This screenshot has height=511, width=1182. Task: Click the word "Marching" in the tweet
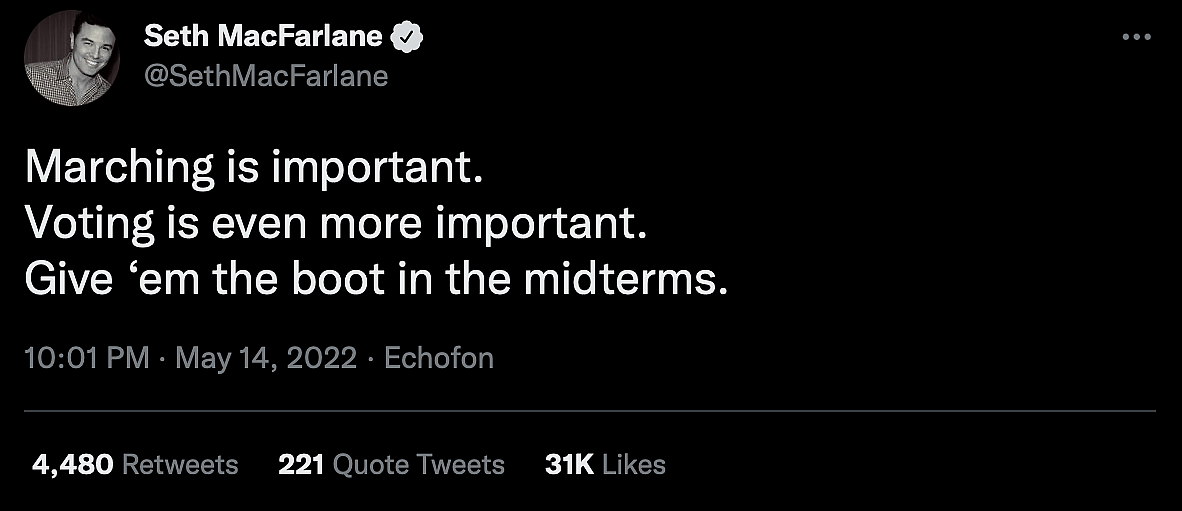click(120, 167)
